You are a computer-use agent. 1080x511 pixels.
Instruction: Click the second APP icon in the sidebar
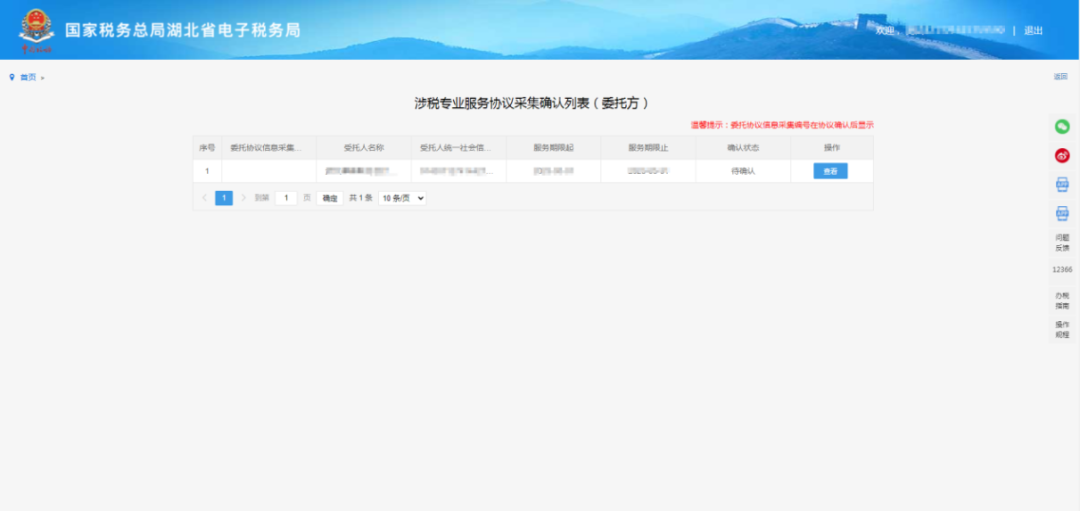click(1062, 213)
